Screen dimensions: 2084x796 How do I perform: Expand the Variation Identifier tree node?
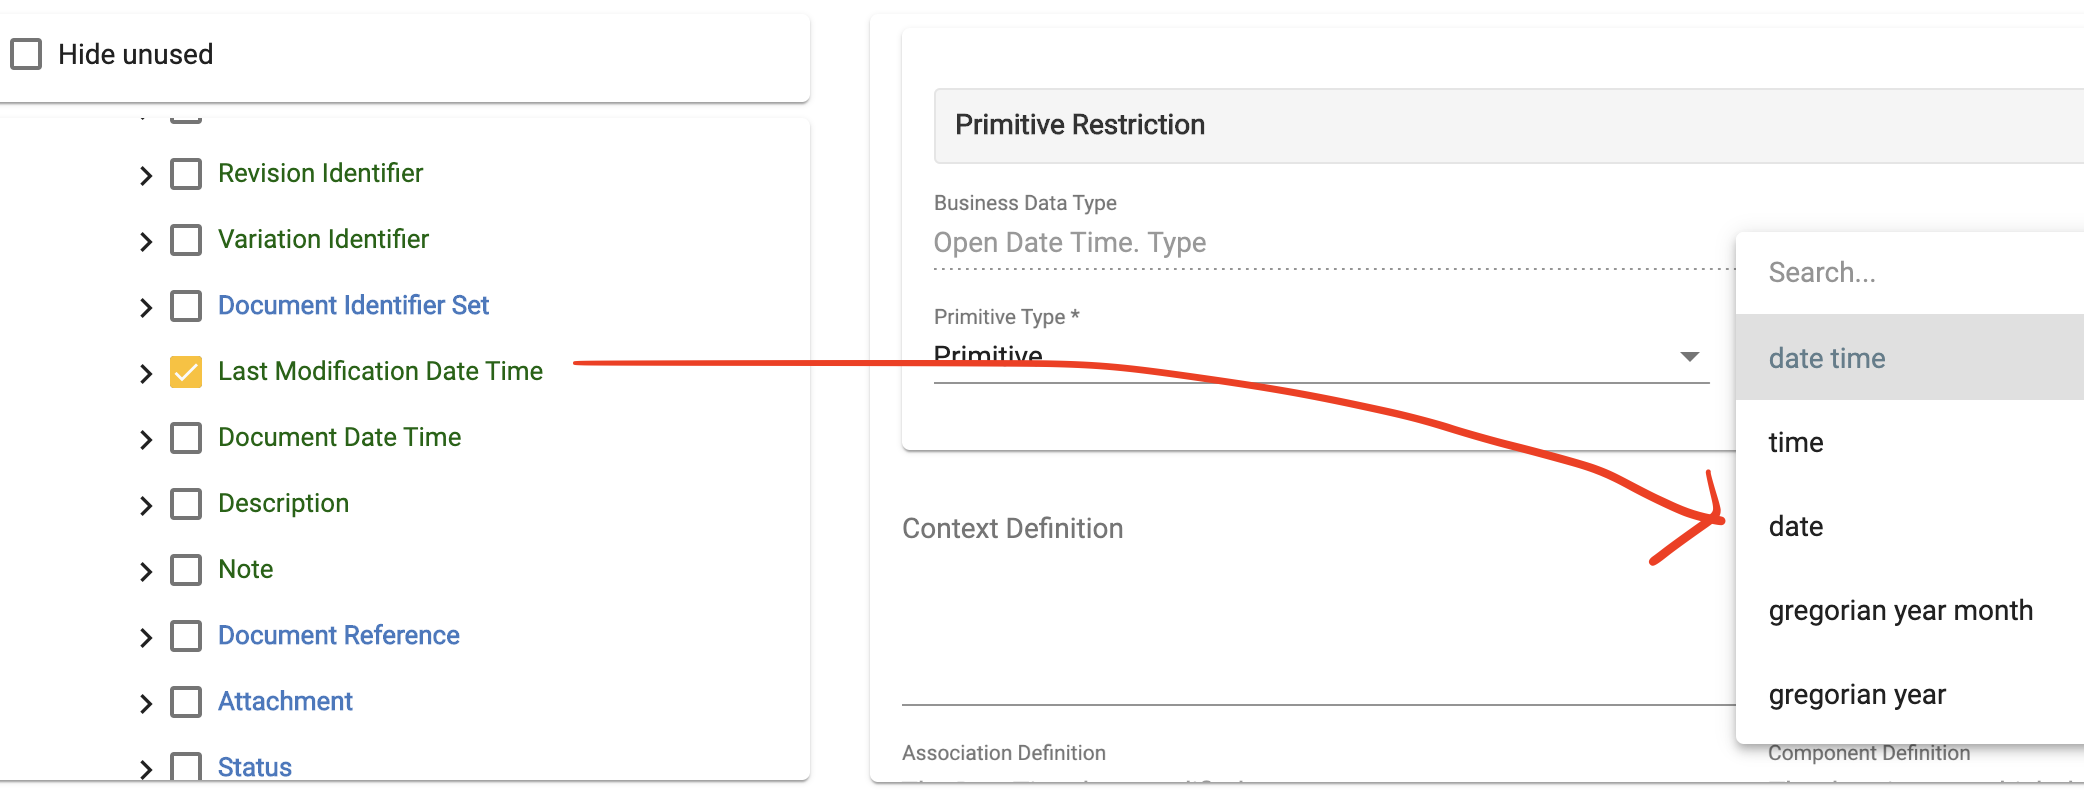tap(146, 239)
